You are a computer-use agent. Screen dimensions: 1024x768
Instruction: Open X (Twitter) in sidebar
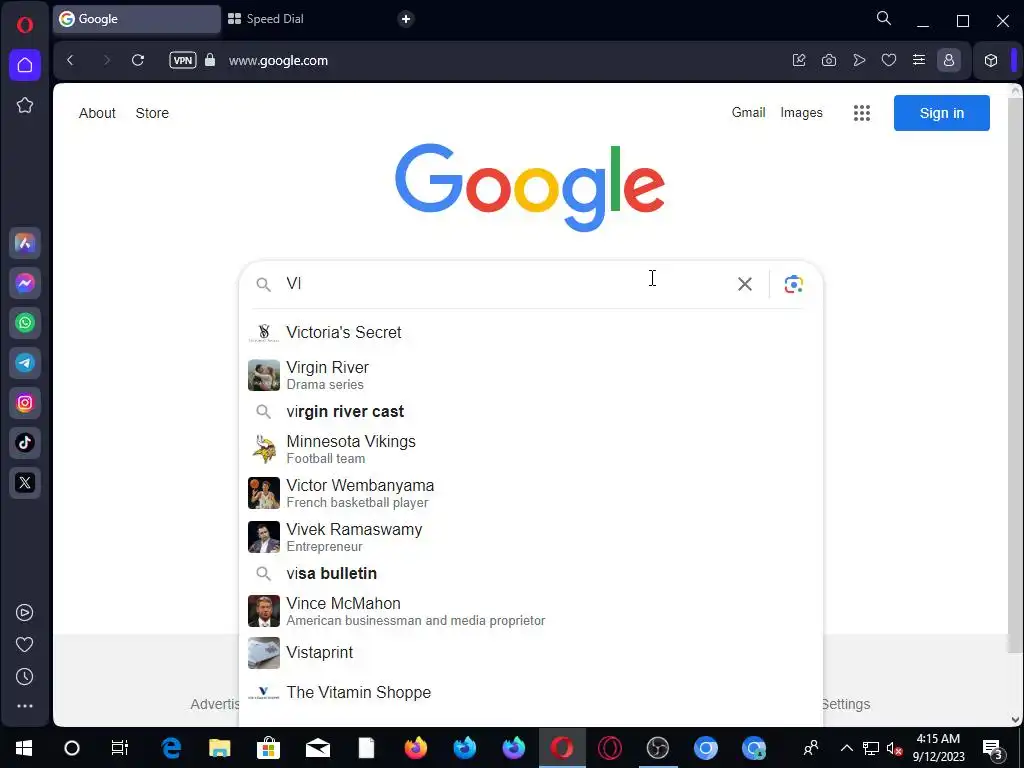pyautogui.click(x=25, y=483)
